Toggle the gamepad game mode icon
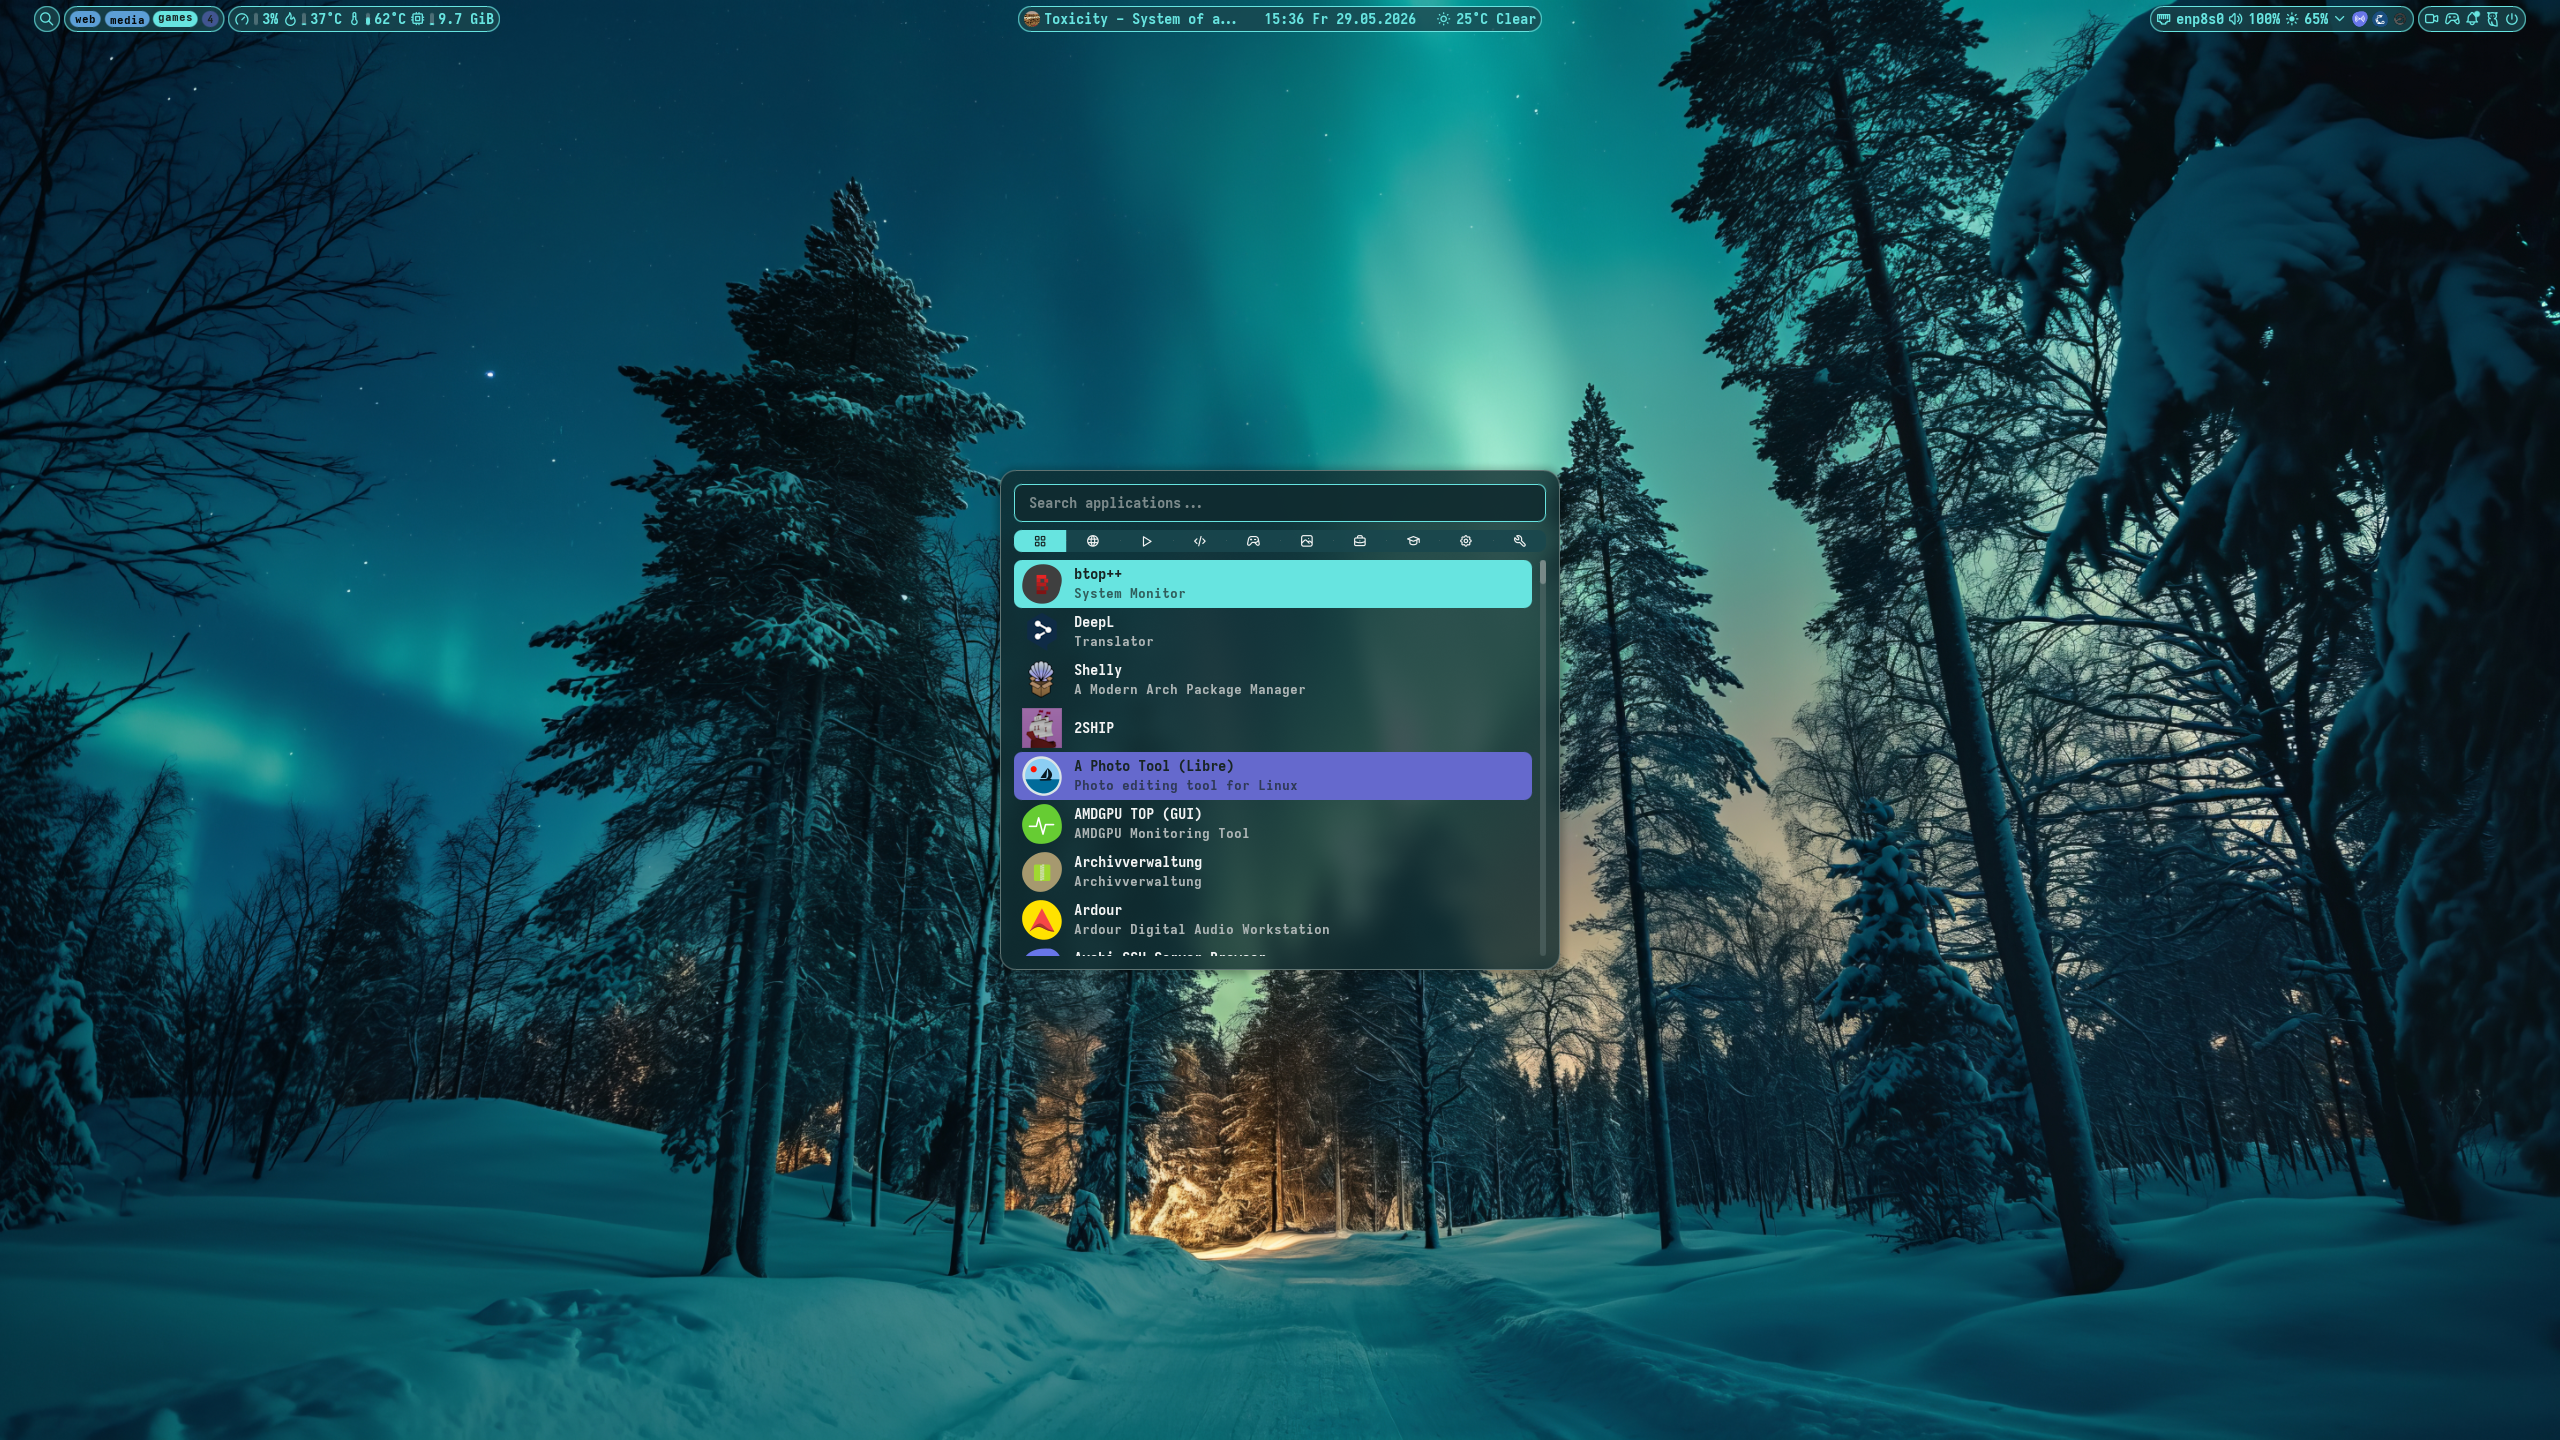The height and width of the screenshot is (1440, 2560). click(x=2452, y=19)
